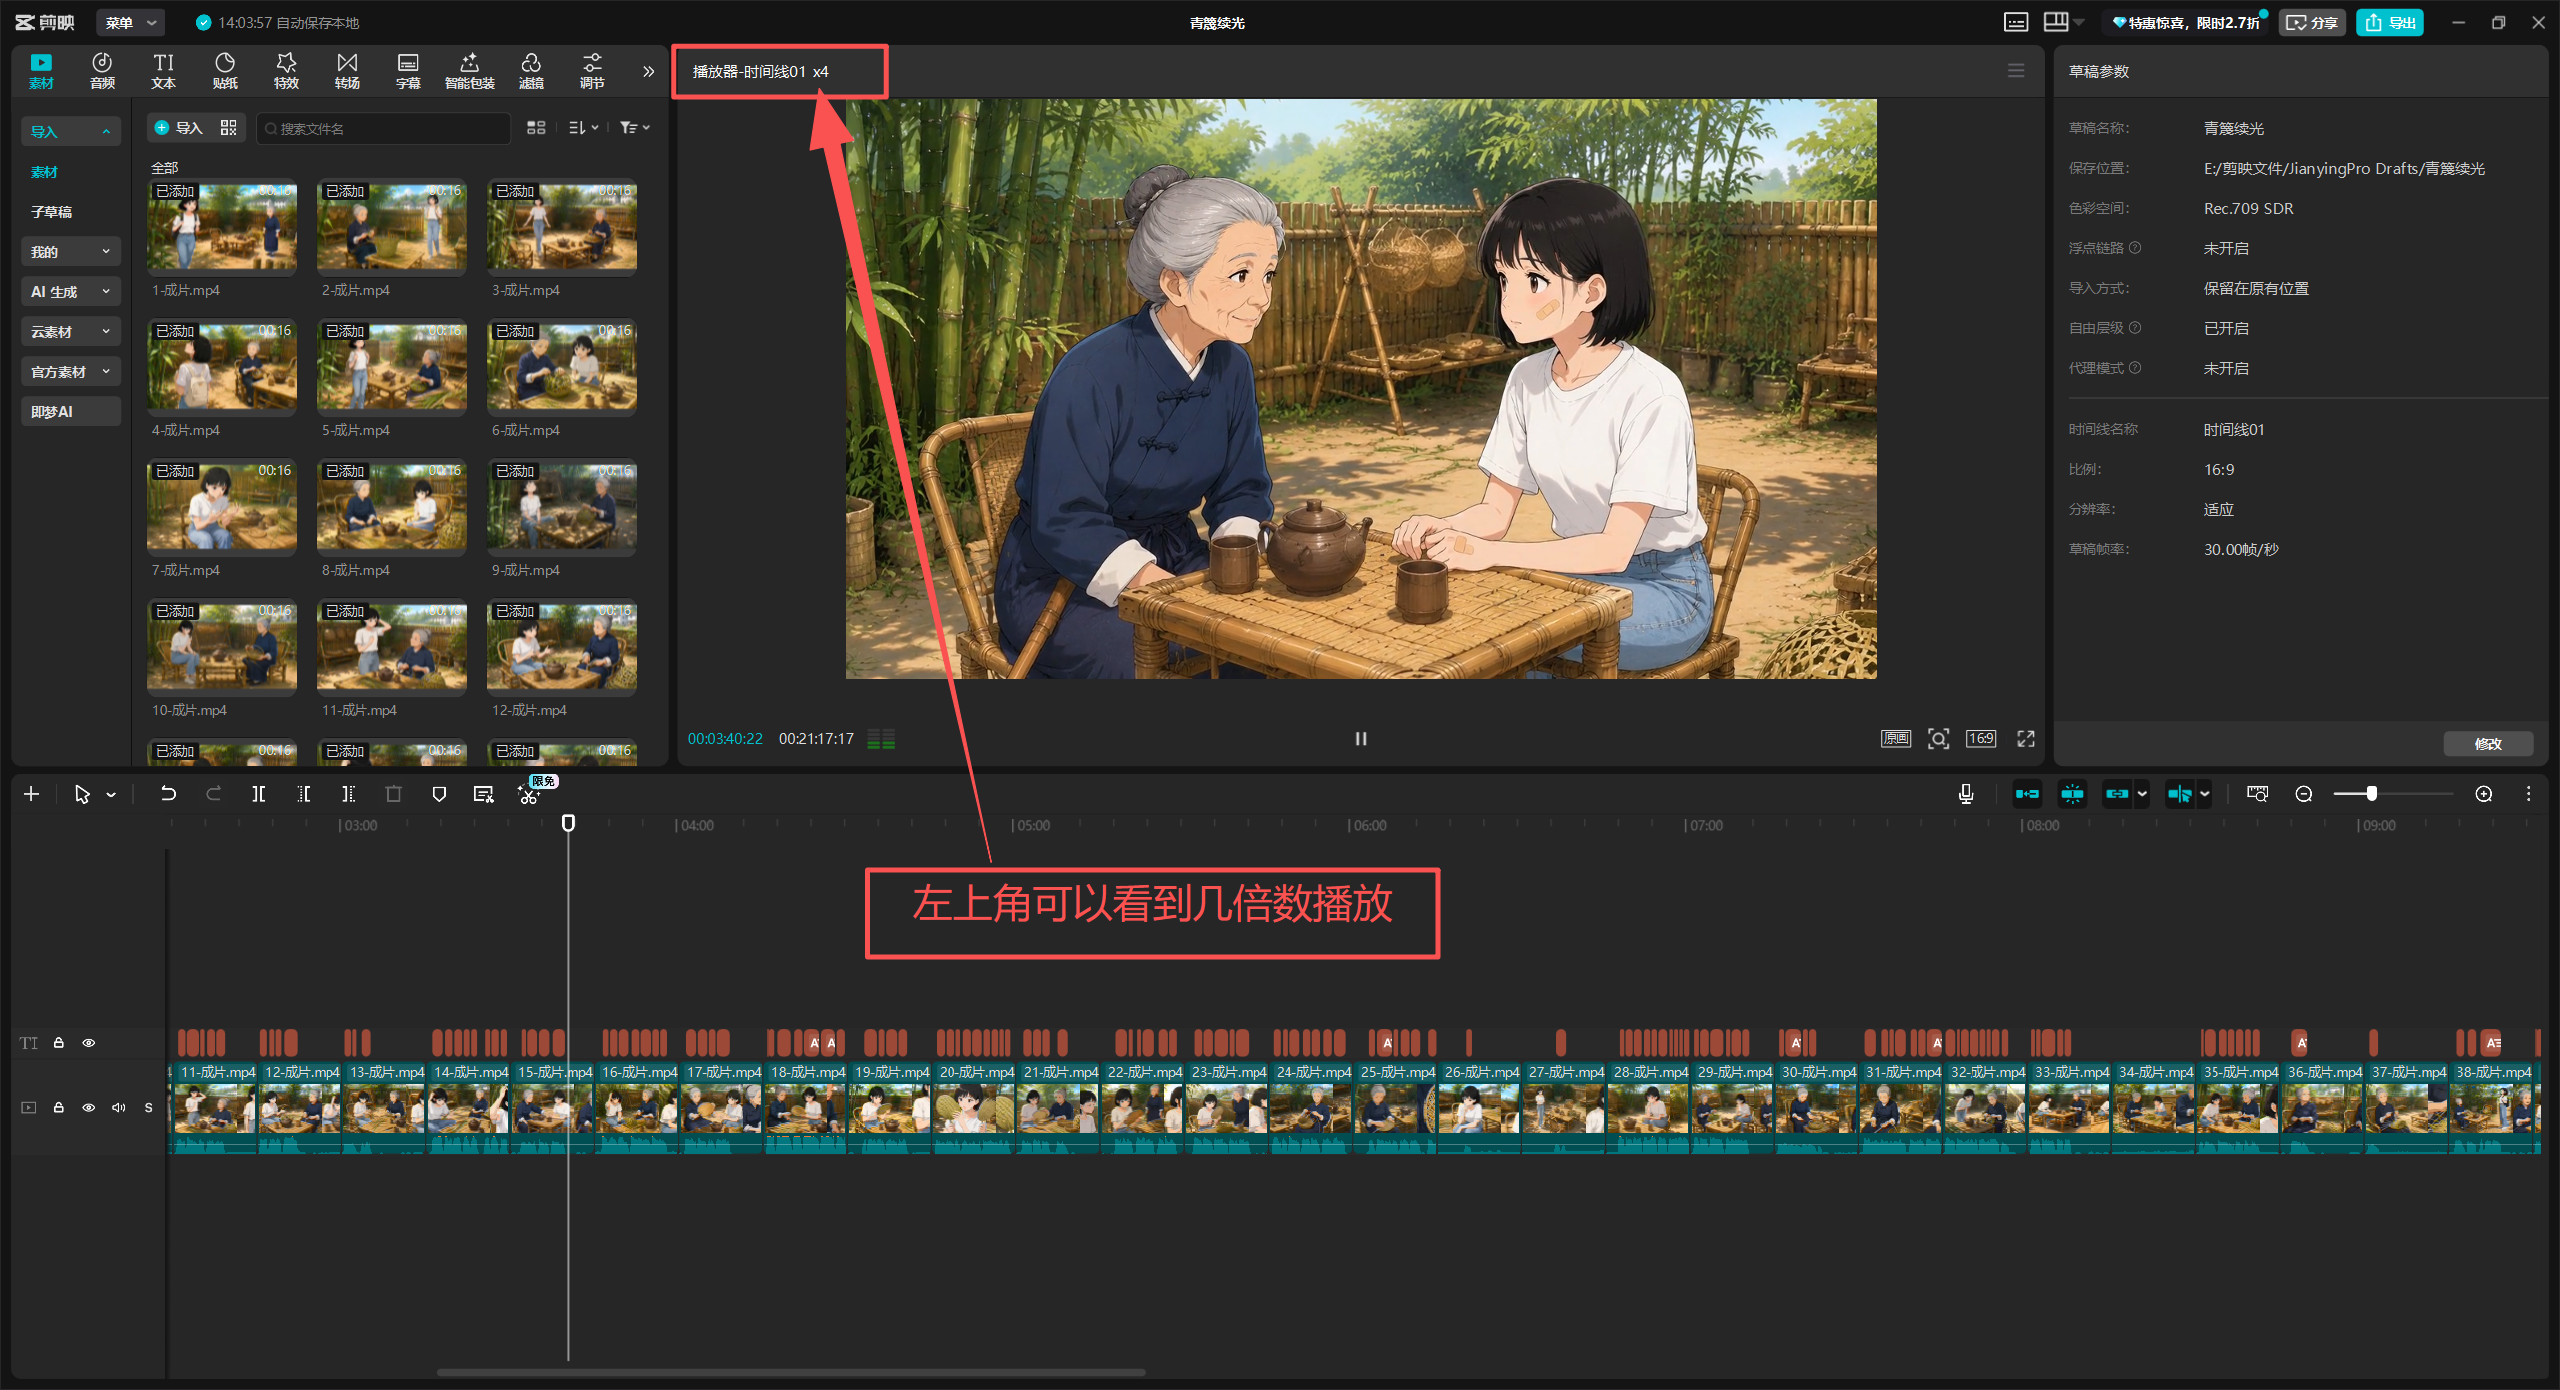The height and width of the screenshot is (1390, 2560).
Task: Click the split clip tool
Action: [x=258, y=794]
